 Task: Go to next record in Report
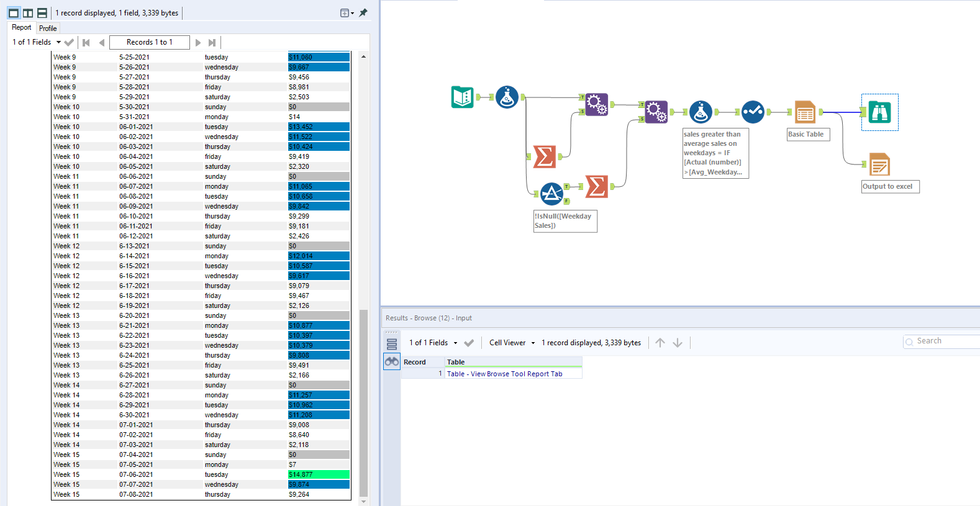tap(198, 42)
